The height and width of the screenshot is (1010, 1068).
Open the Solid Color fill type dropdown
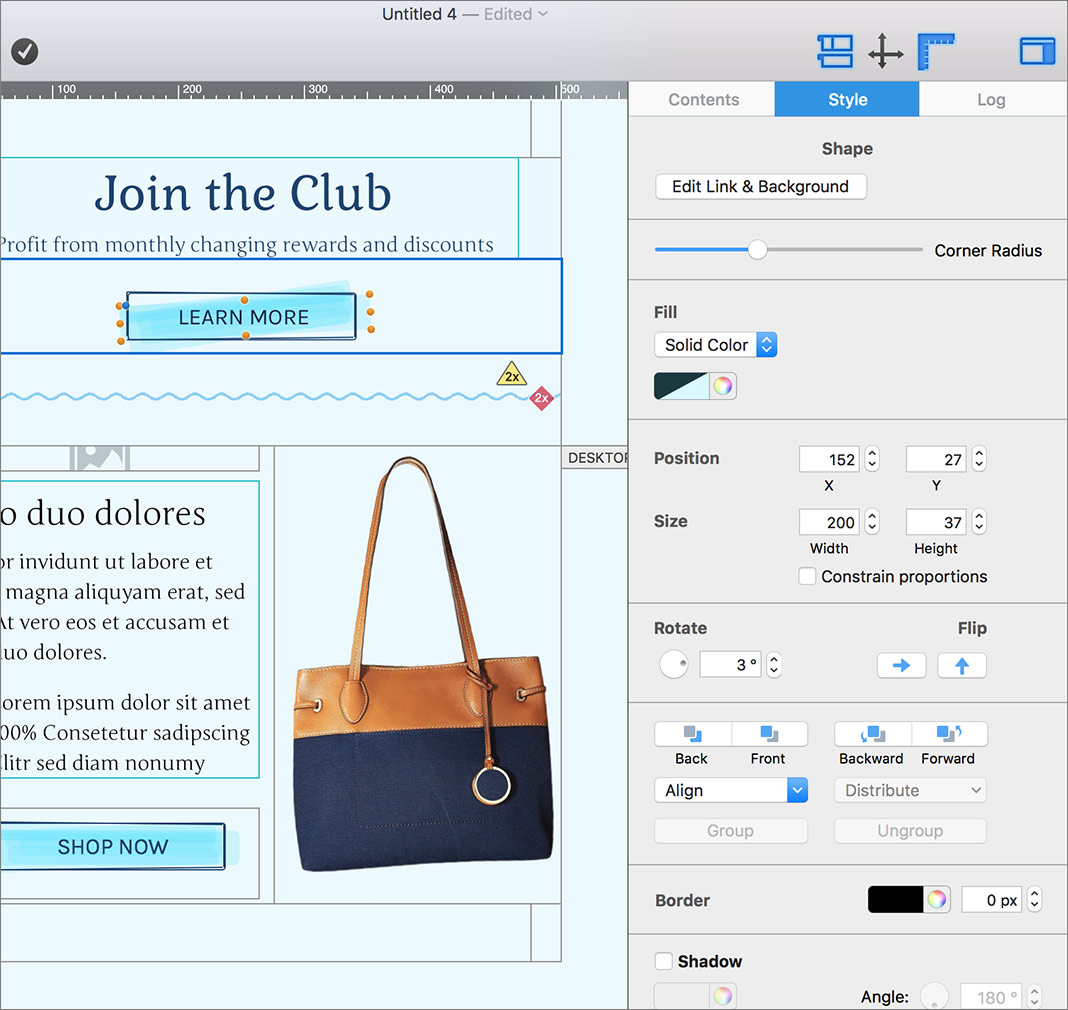(x=715, y=345)
